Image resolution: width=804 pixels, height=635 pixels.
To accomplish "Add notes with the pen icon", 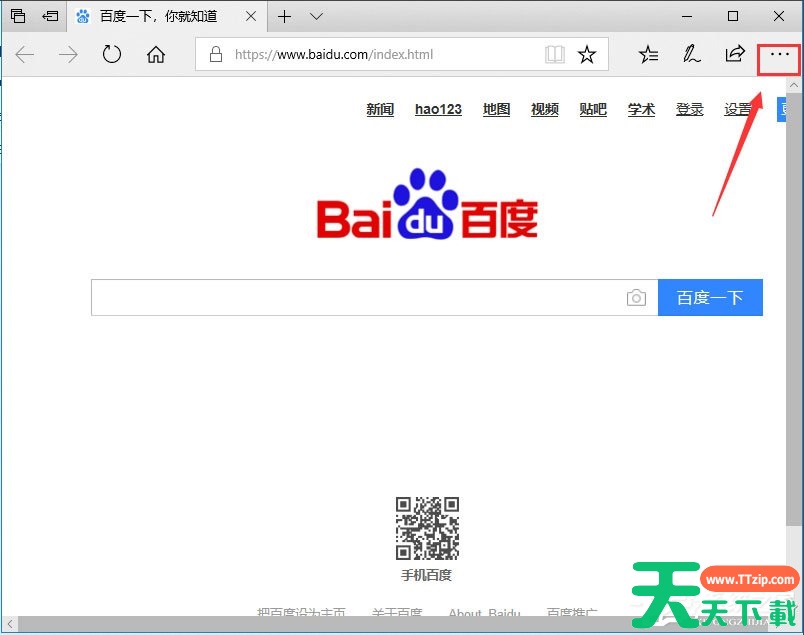I will tap(691, 54).
